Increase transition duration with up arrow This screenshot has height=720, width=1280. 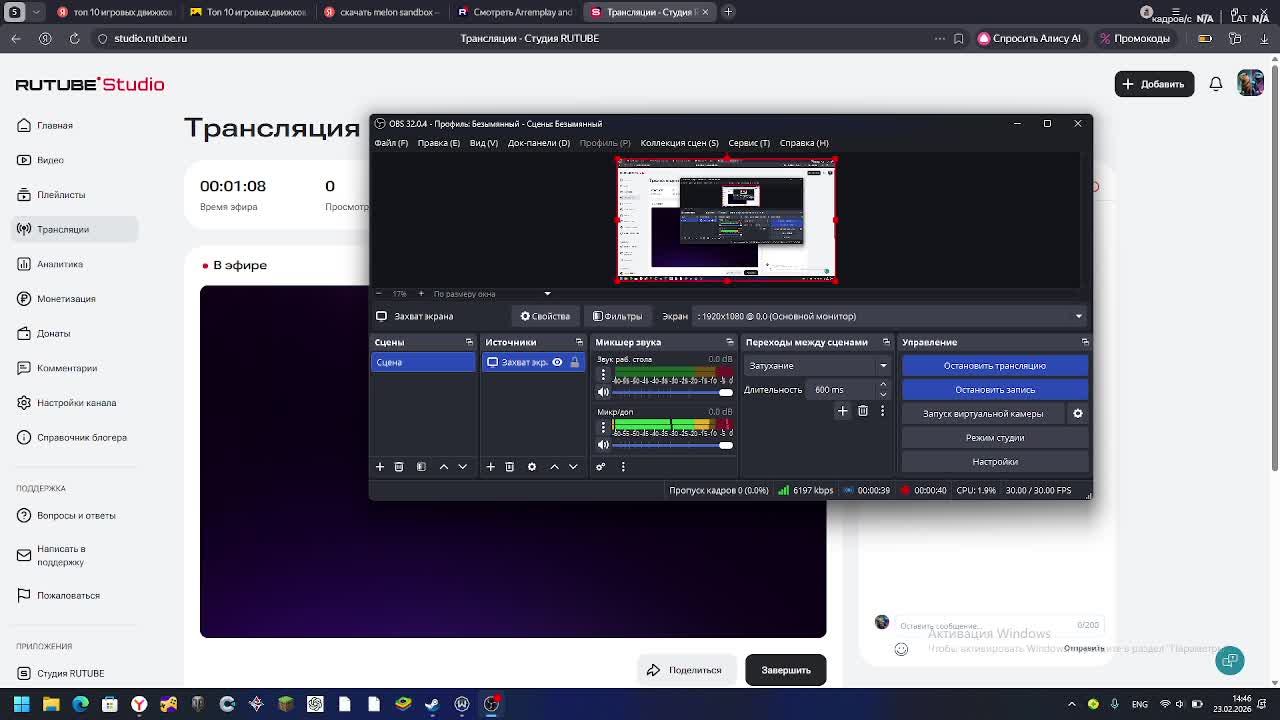883,385
